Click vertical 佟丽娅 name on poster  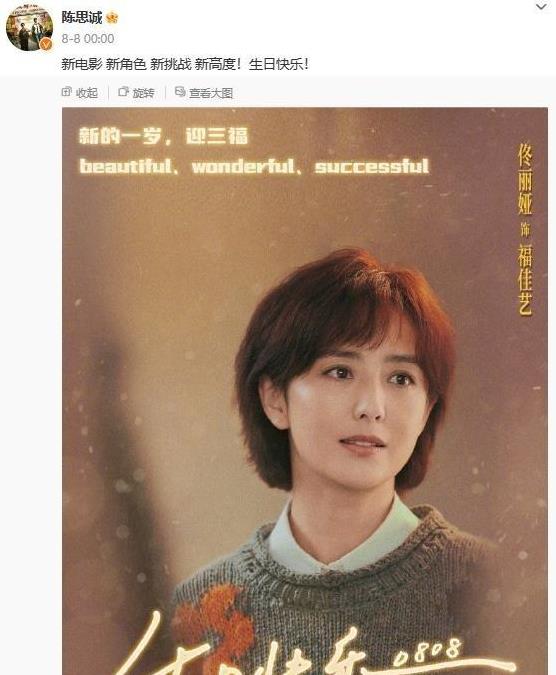525,179
